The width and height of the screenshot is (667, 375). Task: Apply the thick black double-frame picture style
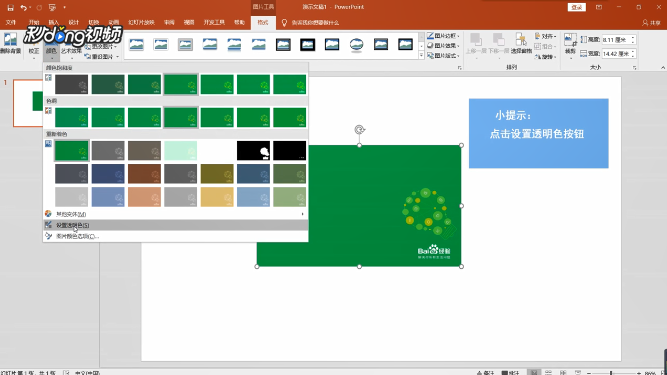point(308,45)
